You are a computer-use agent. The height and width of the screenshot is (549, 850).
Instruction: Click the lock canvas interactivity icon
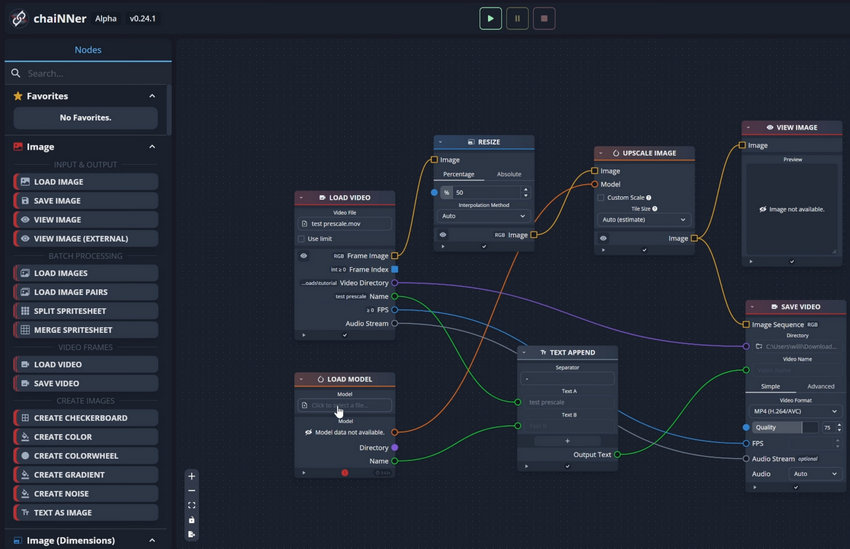click(192, 520)
